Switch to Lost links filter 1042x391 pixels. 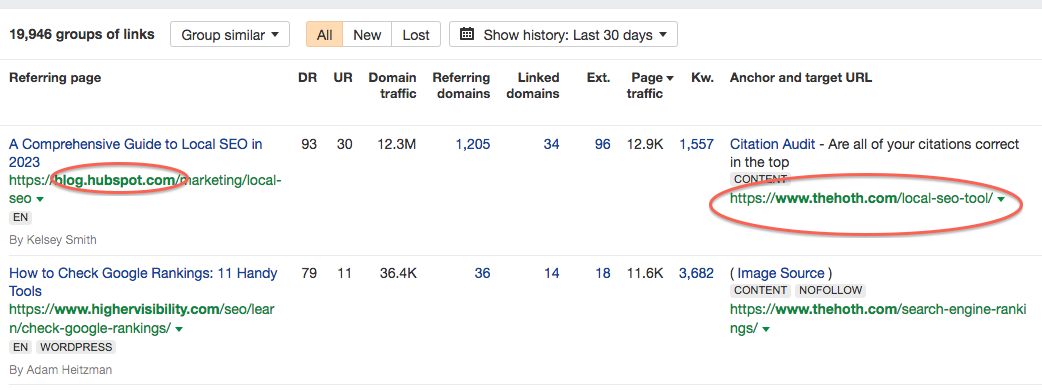click(x=416, y=35)
